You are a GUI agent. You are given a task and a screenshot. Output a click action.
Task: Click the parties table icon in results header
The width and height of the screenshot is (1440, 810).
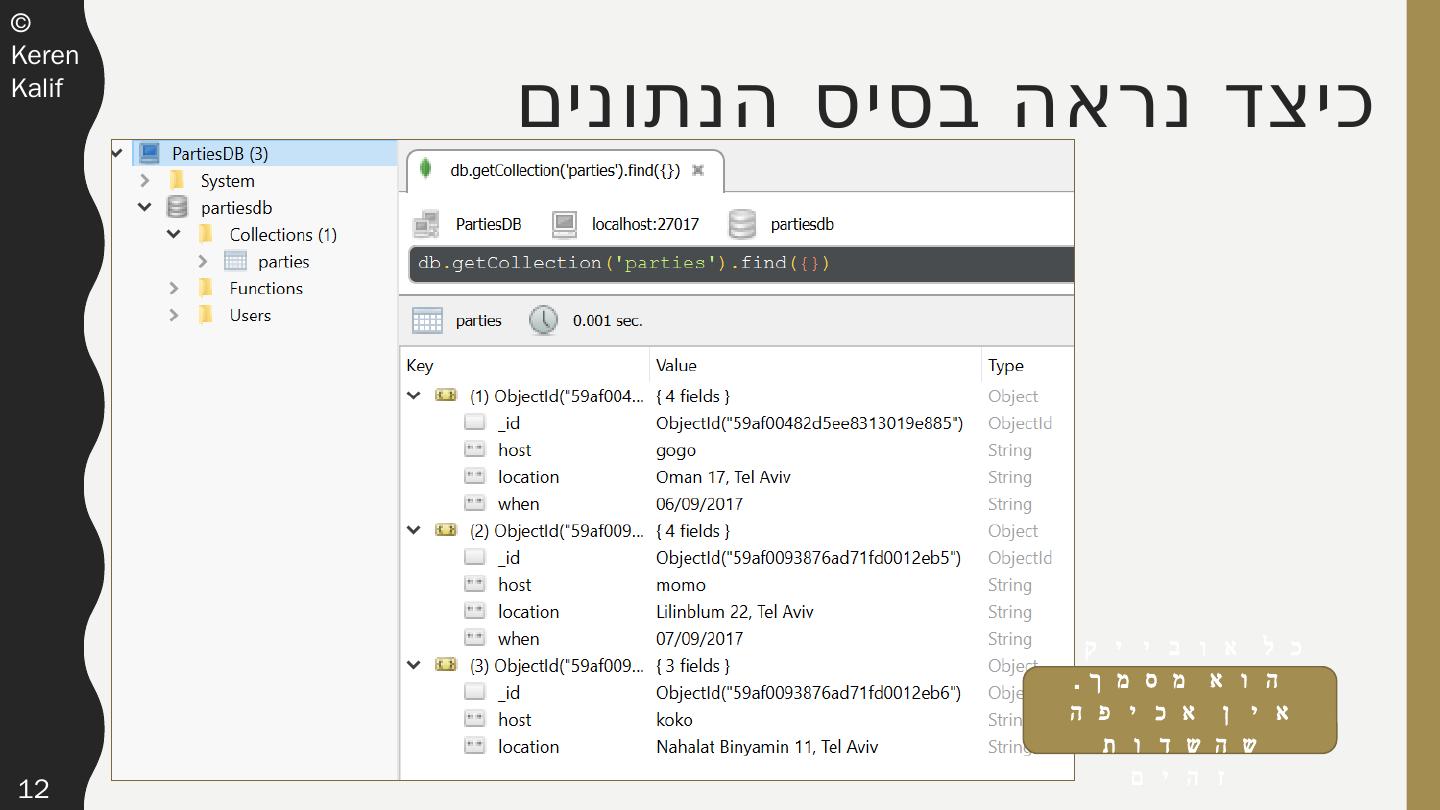click(x=427, y=321)
